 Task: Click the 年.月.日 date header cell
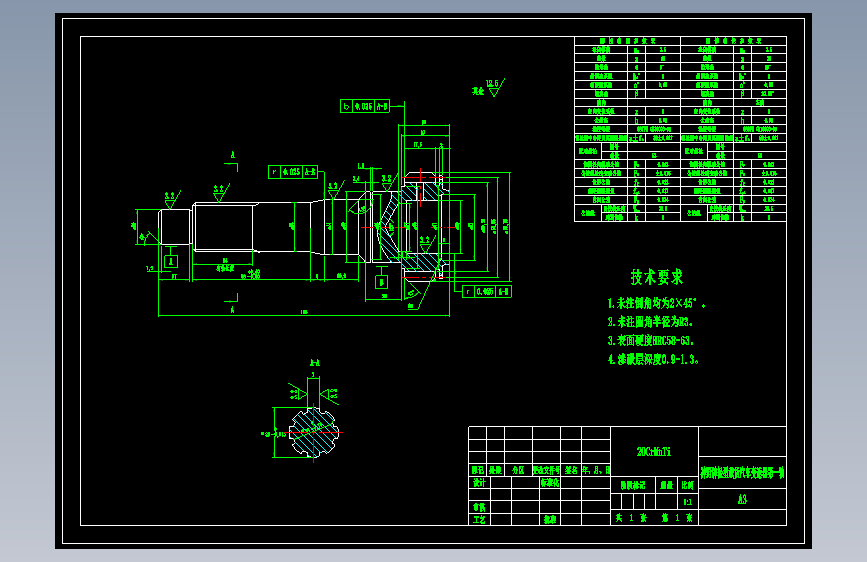click(596, 470)
